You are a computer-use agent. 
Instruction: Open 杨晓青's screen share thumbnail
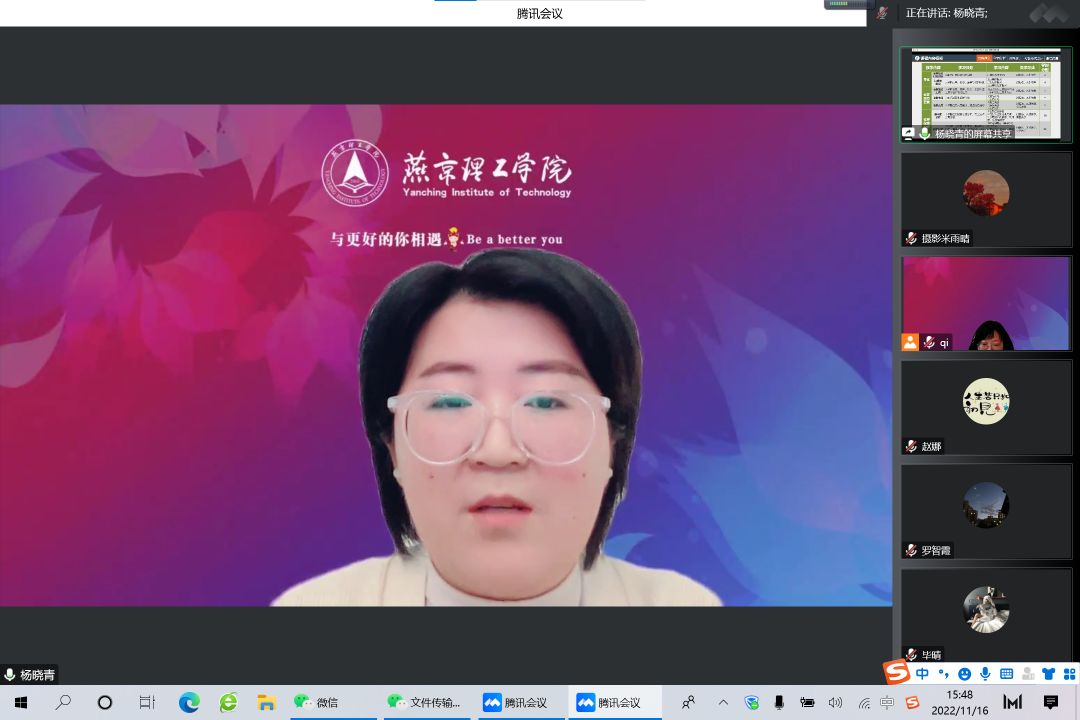(x=986, y=94)
